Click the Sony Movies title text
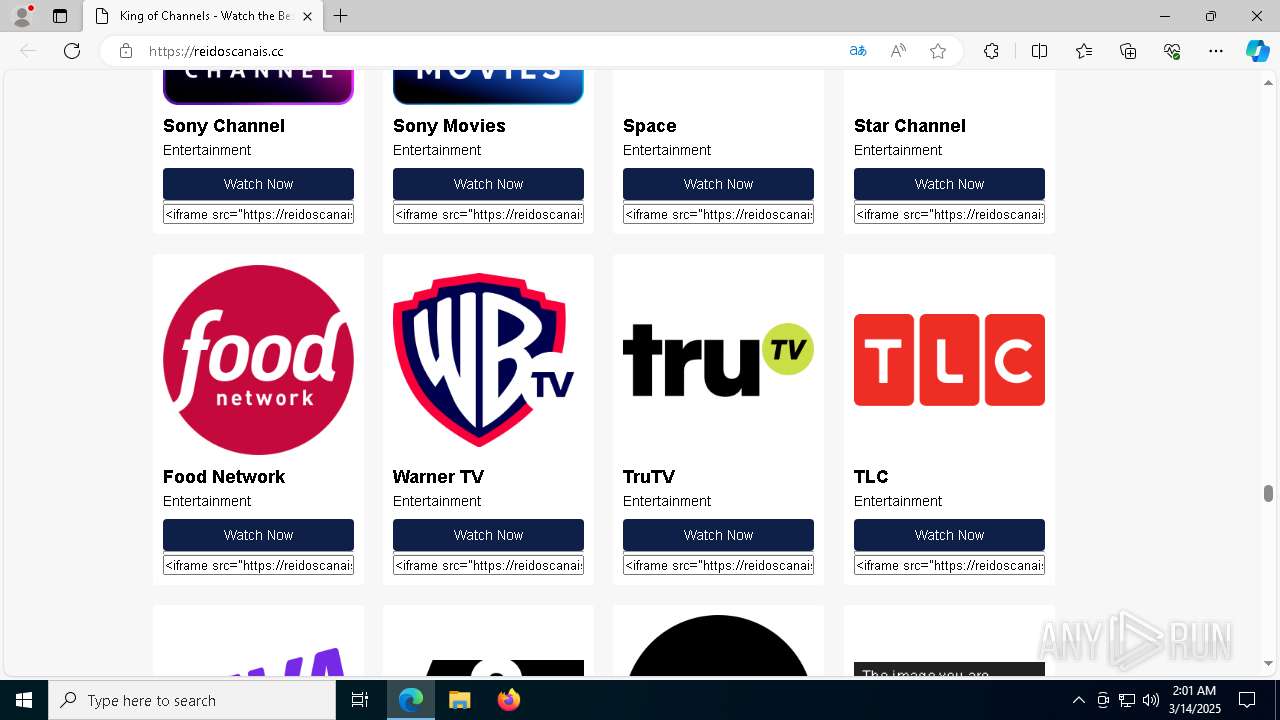This screenshot has width=1280, height=720. [x=449, y=126]
